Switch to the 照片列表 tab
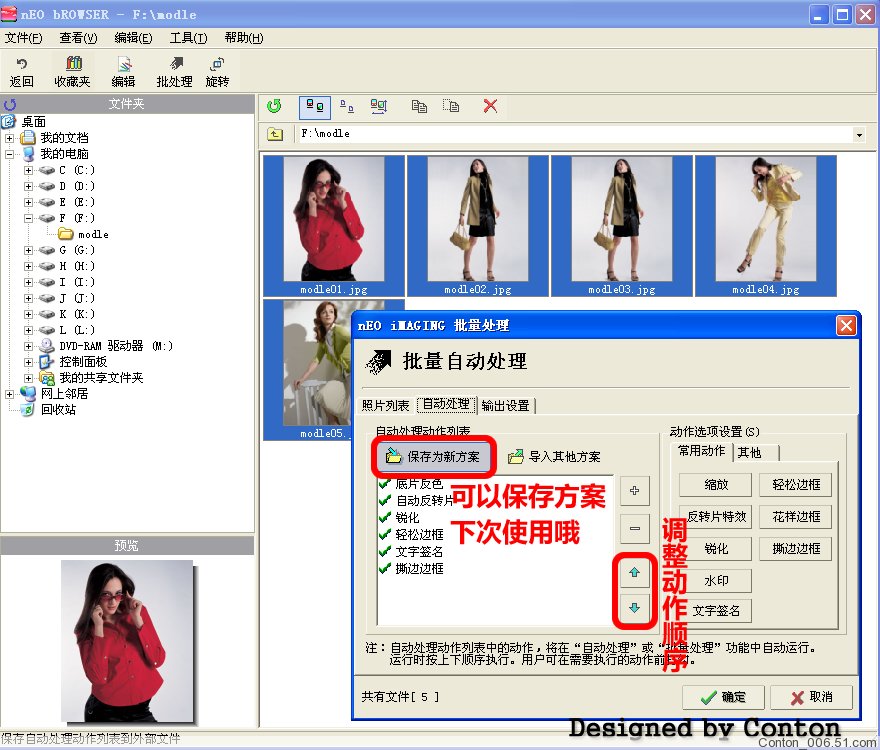The image size is (880, 750). click(386, 405)
